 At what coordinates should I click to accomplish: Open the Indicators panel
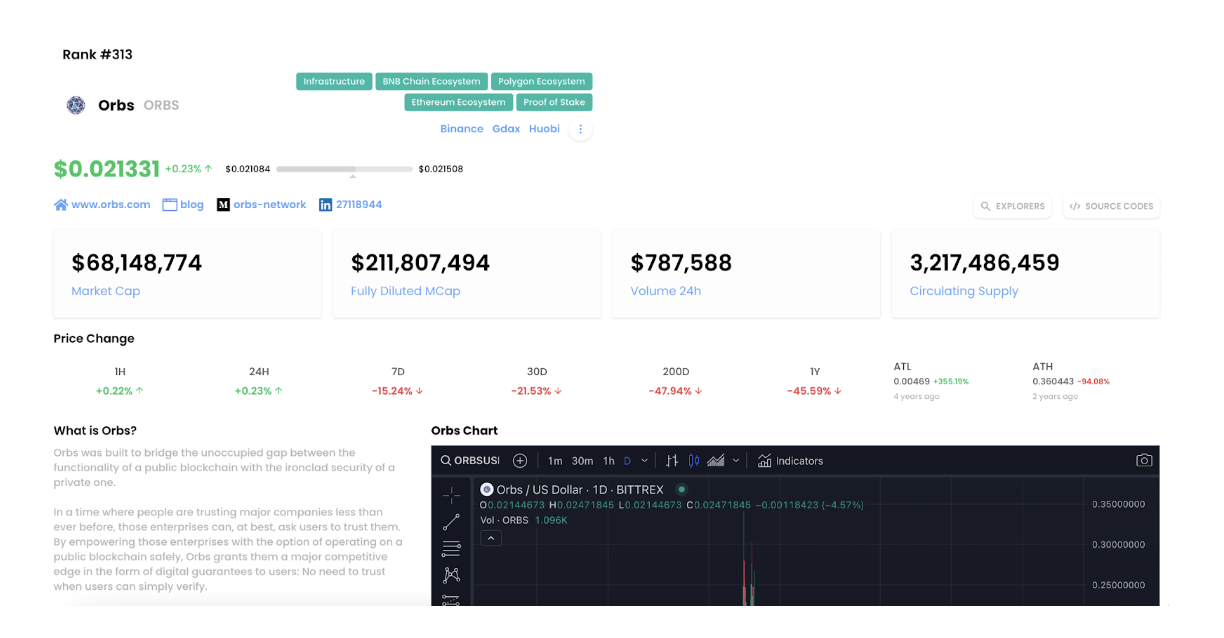(x=790, y=461)
